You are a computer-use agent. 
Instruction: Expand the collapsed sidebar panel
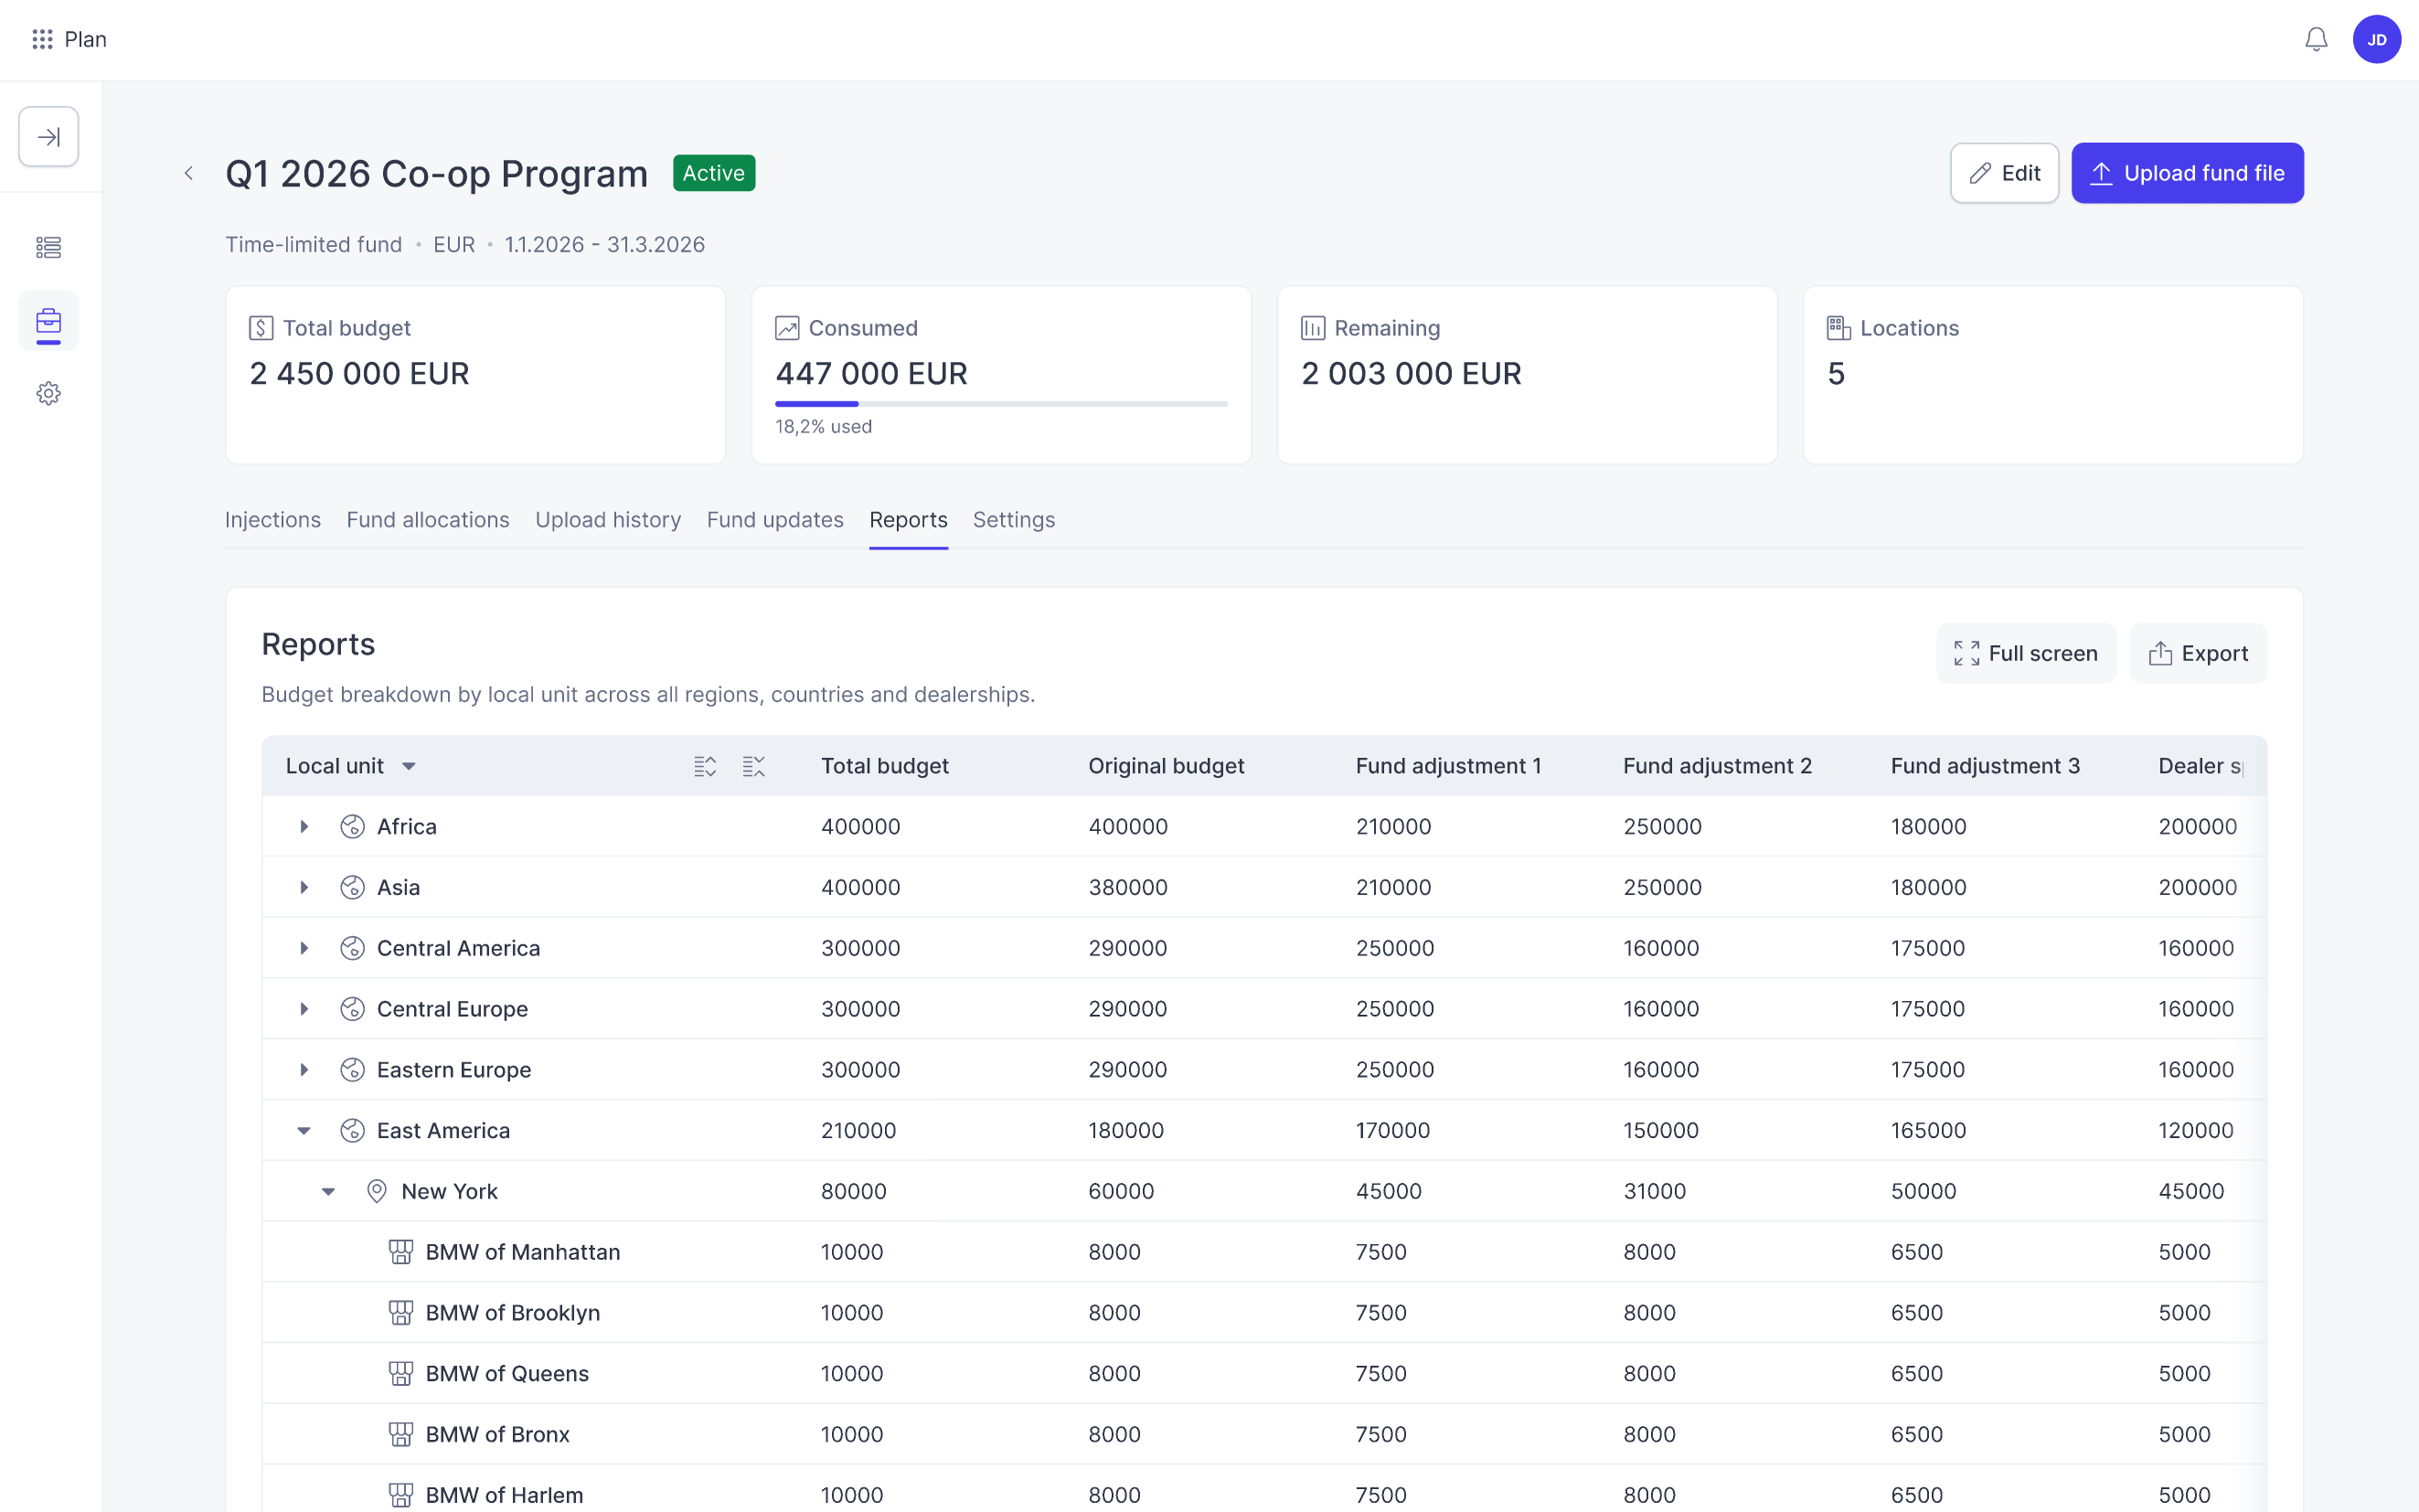coord(48,136)
